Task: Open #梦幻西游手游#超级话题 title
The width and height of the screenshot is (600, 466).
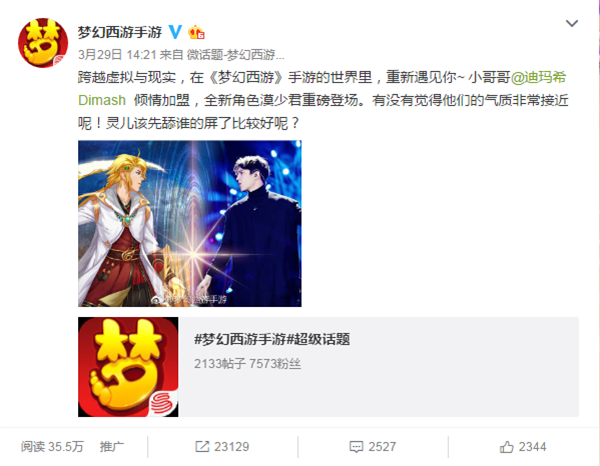Action: click(272, 339)
